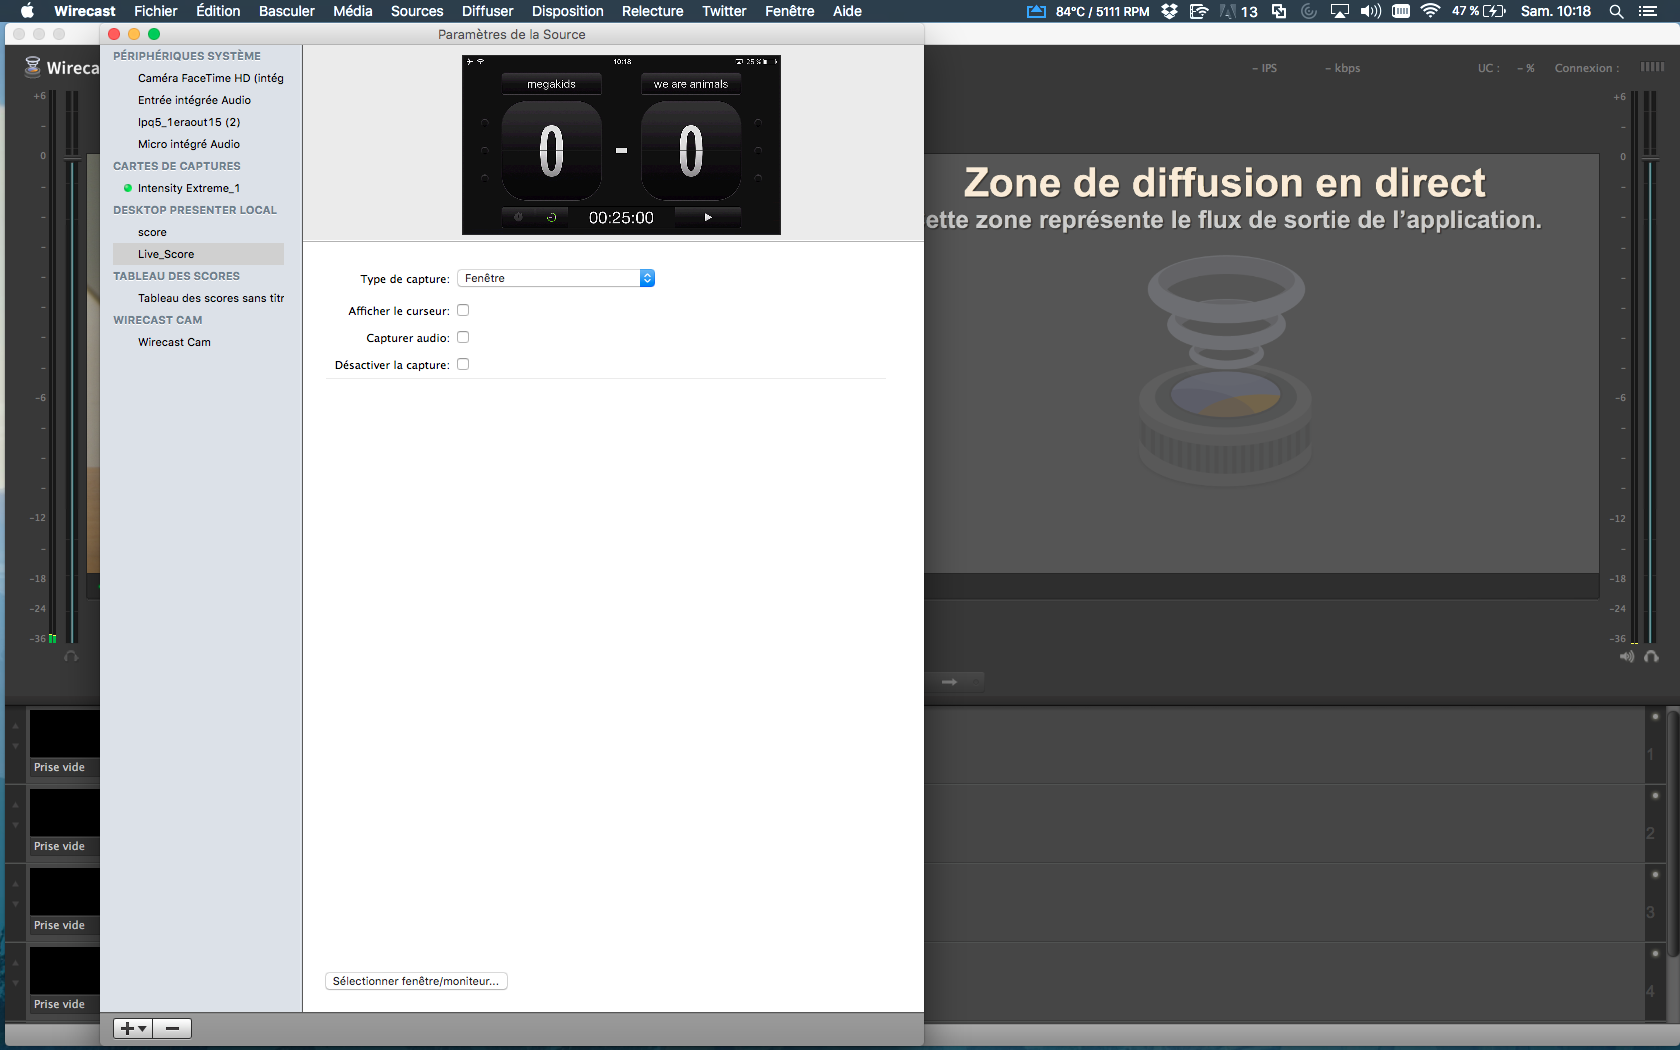Image resolution: width=1680 pixels, height=1050 pixels.
Task: Open Spotlight search magnifier icon
Action: click(x=1616, y=11)
